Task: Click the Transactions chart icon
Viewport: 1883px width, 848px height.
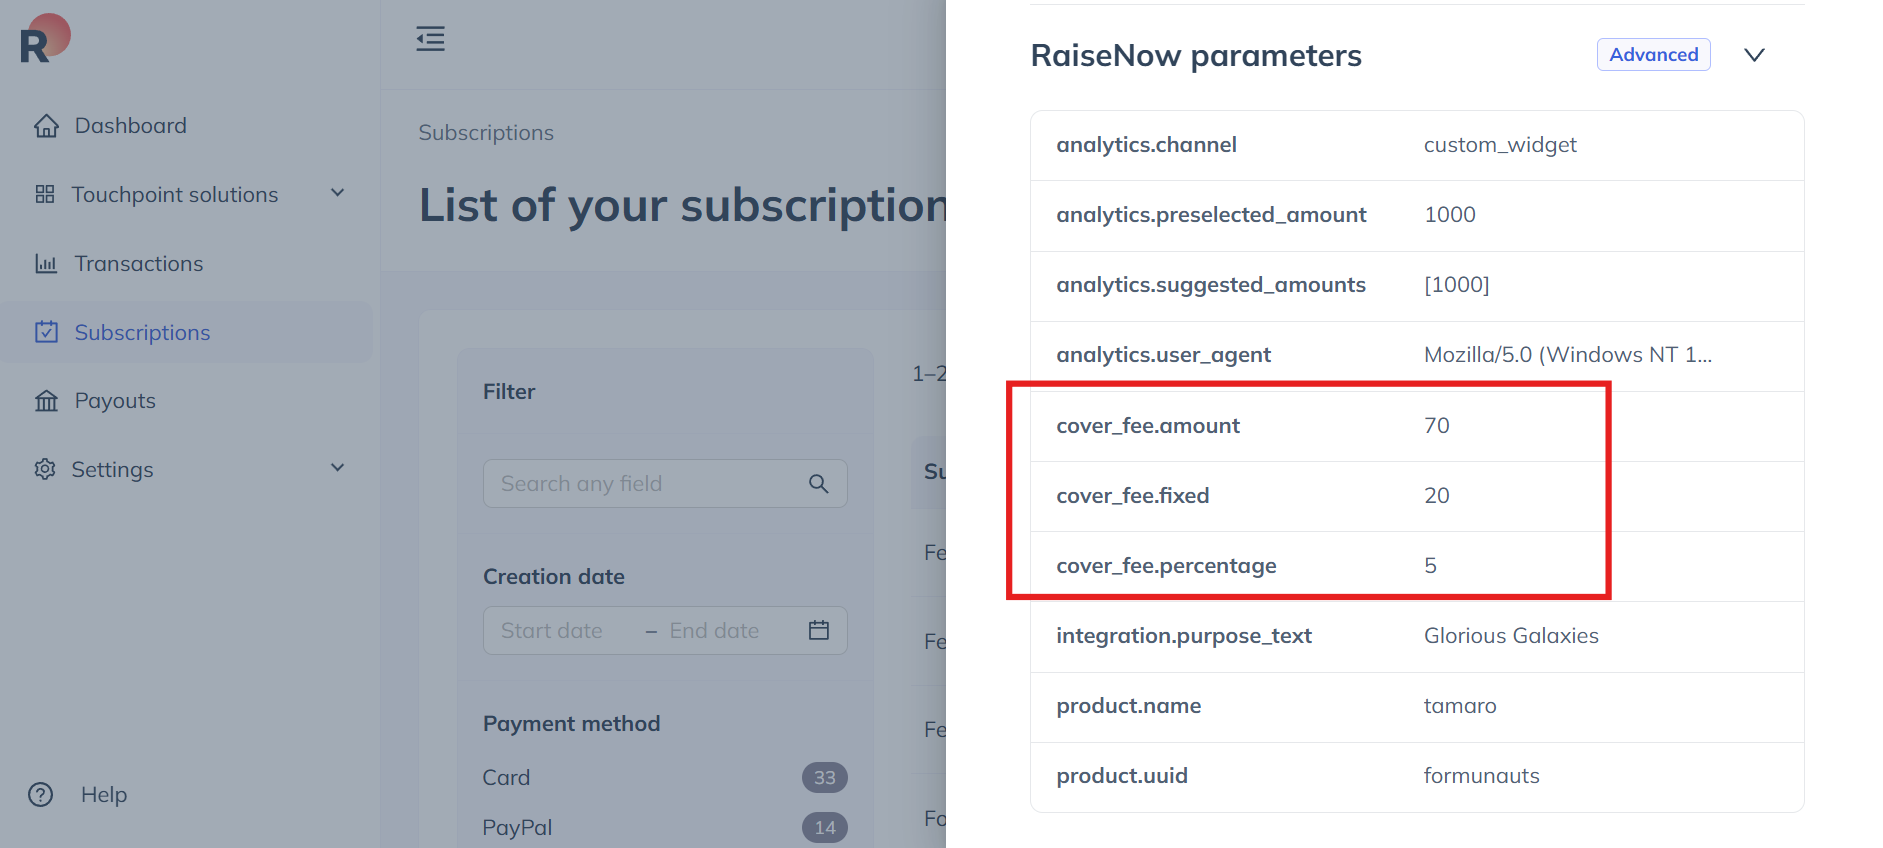Action: click(46, 264)
